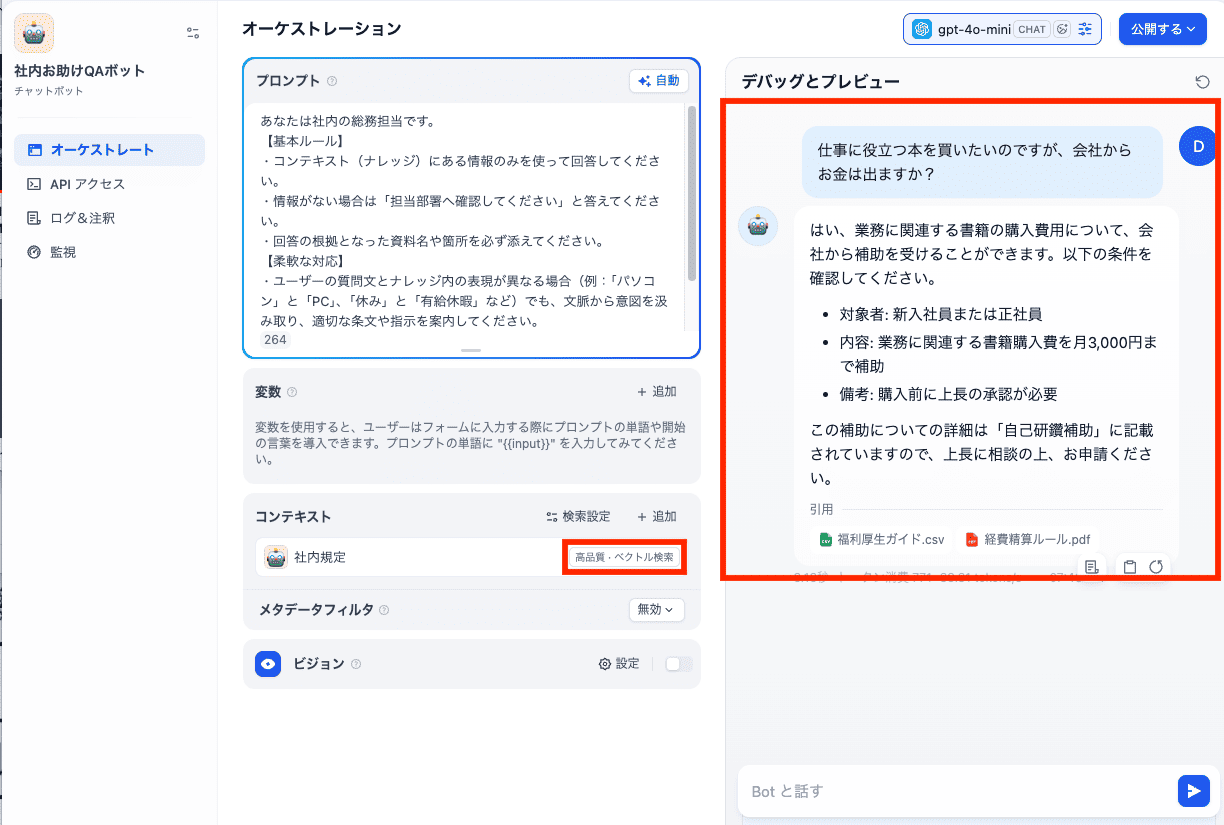Screen dimensions: 1224x825
Task: Open 検索設定 retrieval settings
Action: pyautogui.click(x=578, y=517)
